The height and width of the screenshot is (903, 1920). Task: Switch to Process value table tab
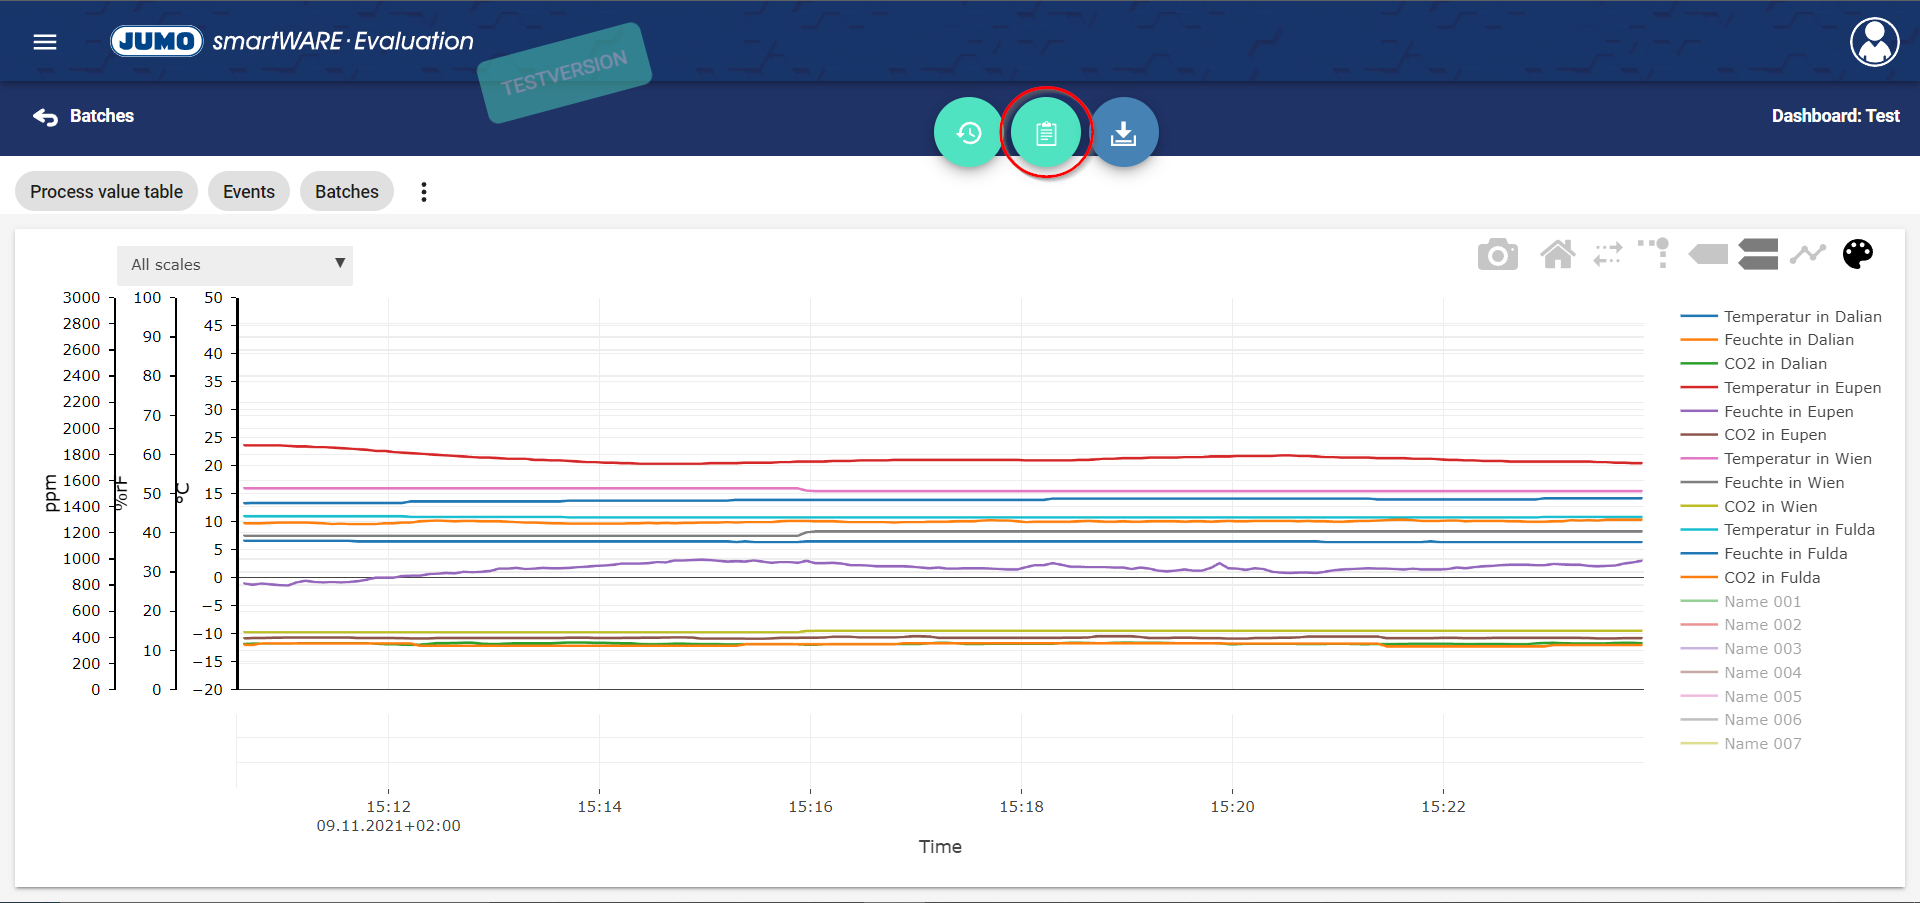point(106,192)
